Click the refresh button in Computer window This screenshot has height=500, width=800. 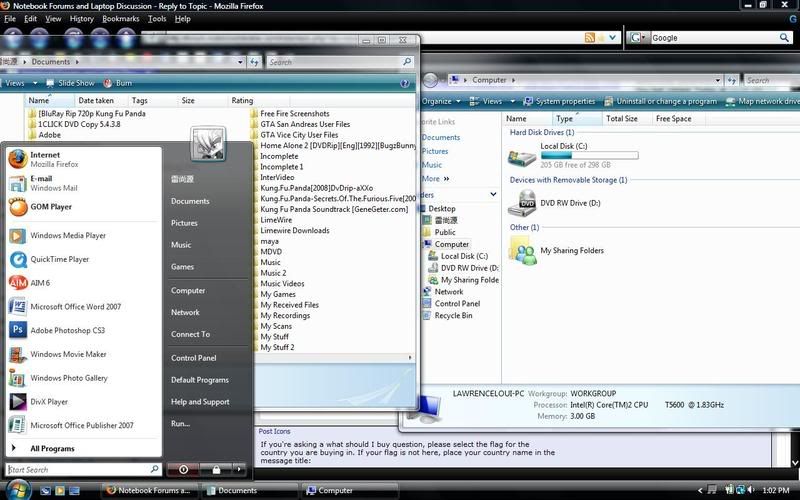tap(732, 80)
